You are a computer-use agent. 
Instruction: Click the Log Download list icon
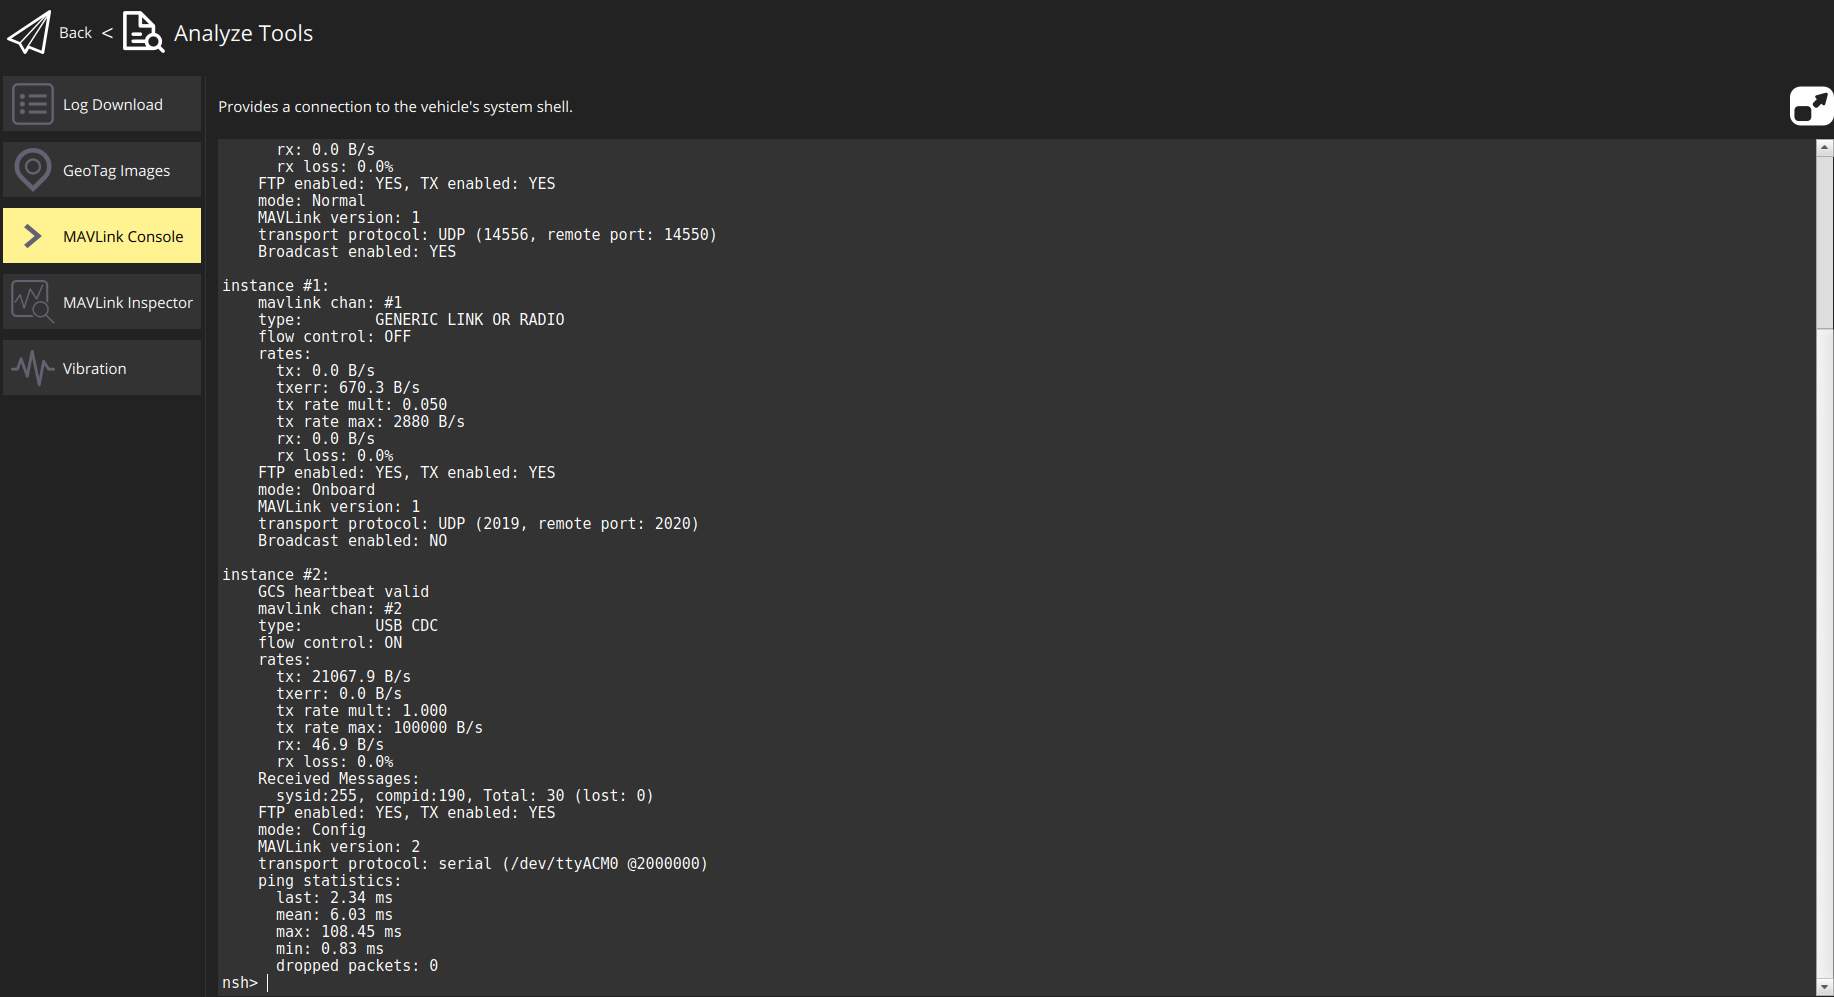[x=32, y=103]
